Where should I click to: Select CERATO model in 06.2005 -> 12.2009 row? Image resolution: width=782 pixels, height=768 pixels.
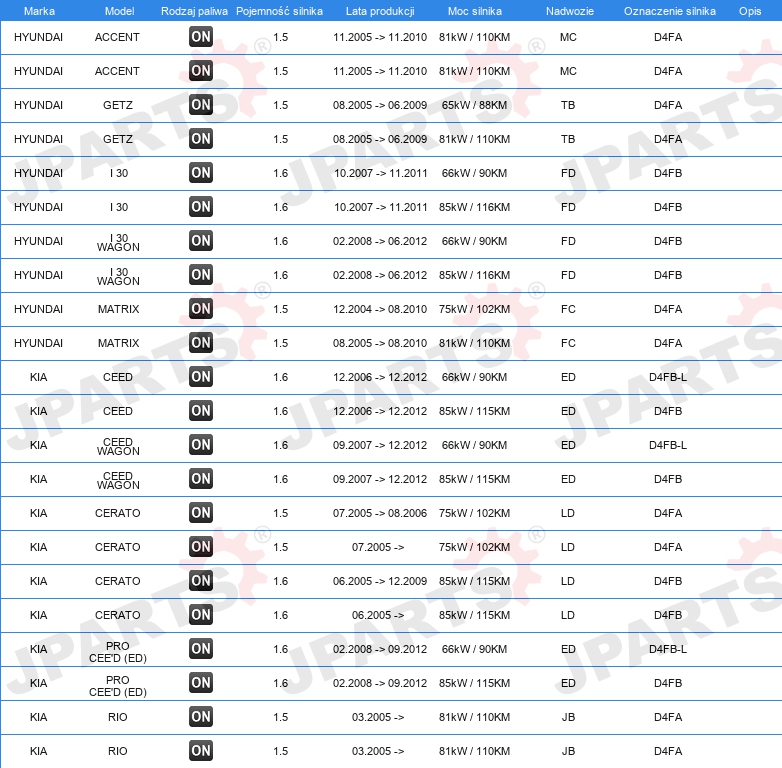click(118, 581)
